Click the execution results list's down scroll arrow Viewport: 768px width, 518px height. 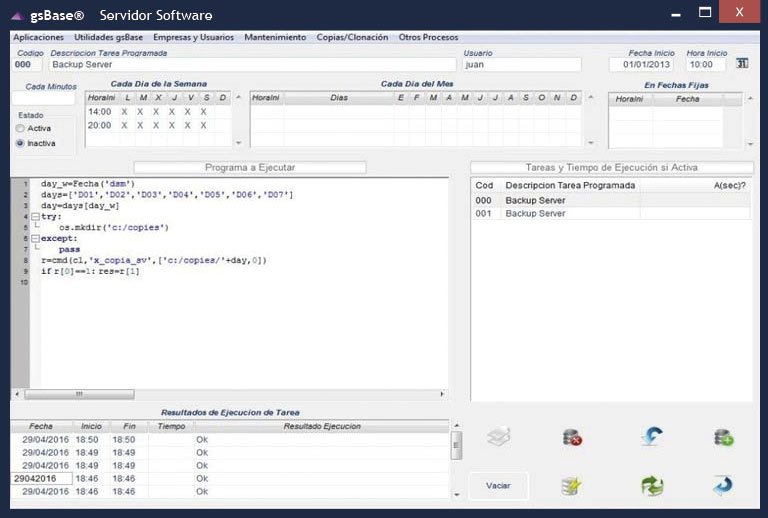[x=456, y=494]
